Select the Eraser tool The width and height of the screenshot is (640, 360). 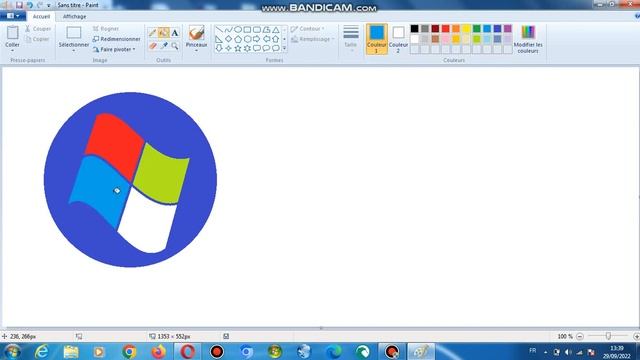(152, 45)
